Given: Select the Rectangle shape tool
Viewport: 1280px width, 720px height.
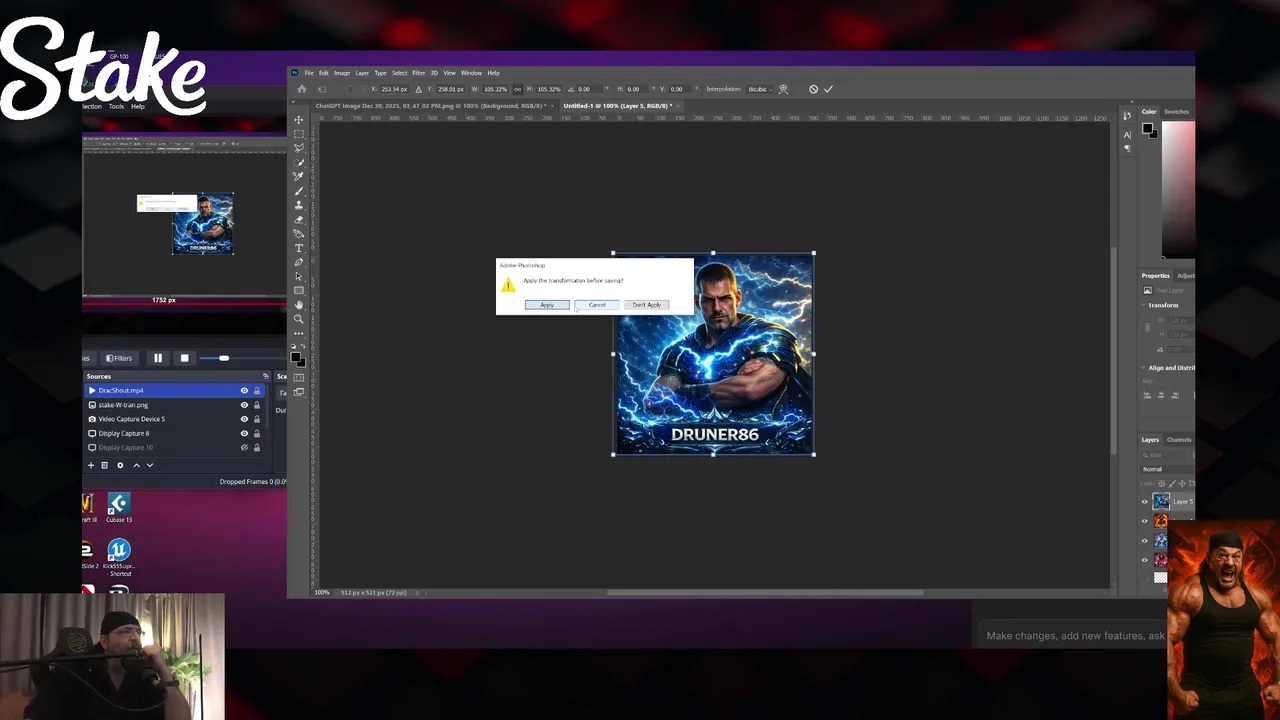Looking at the screenshot, I should tap(298, 290).
